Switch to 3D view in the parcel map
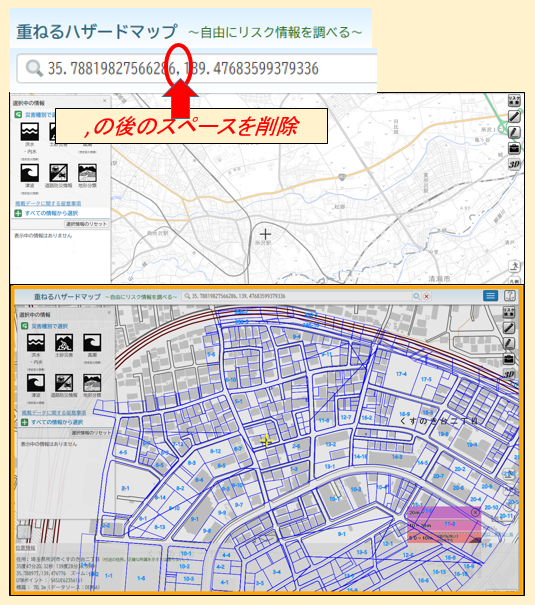 click(509, 374)
